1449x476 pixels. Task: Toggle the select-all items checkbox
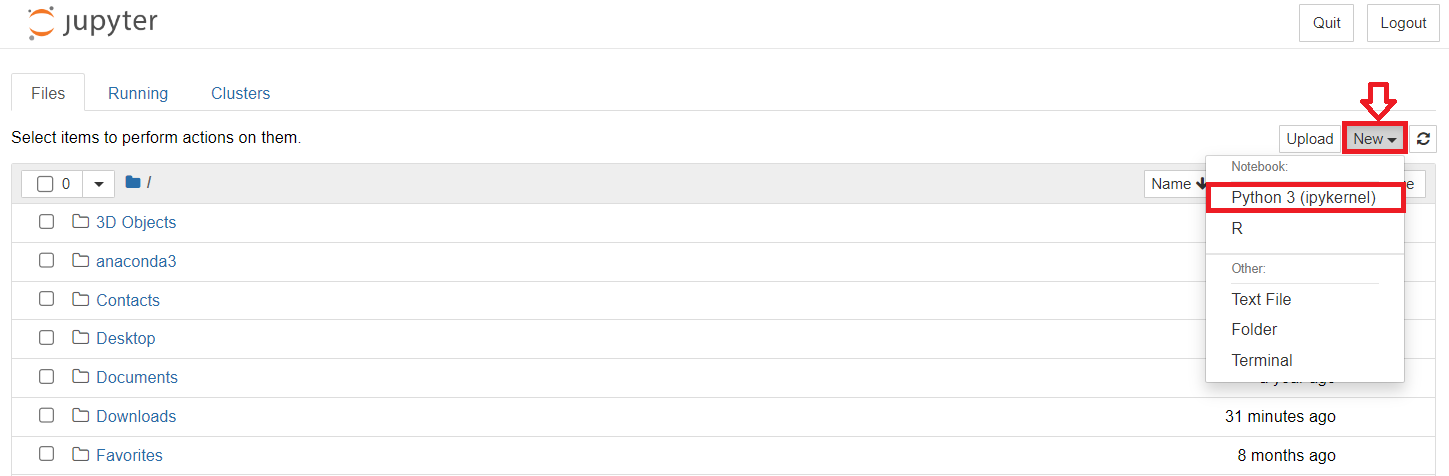(x=45, y=184)
